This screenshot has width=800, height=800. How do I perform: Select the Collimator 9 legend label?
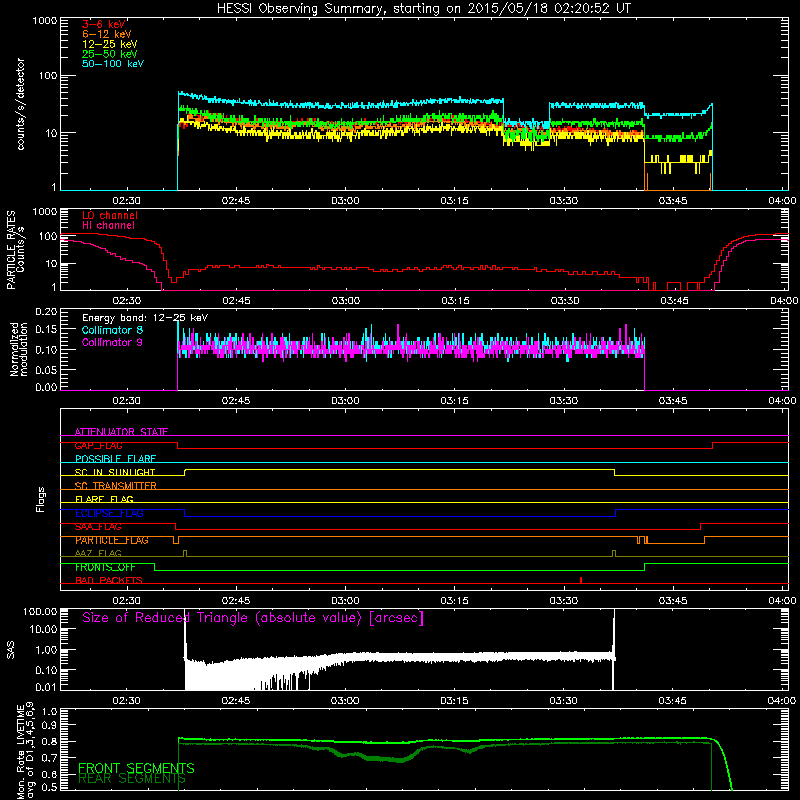point(112,342)
